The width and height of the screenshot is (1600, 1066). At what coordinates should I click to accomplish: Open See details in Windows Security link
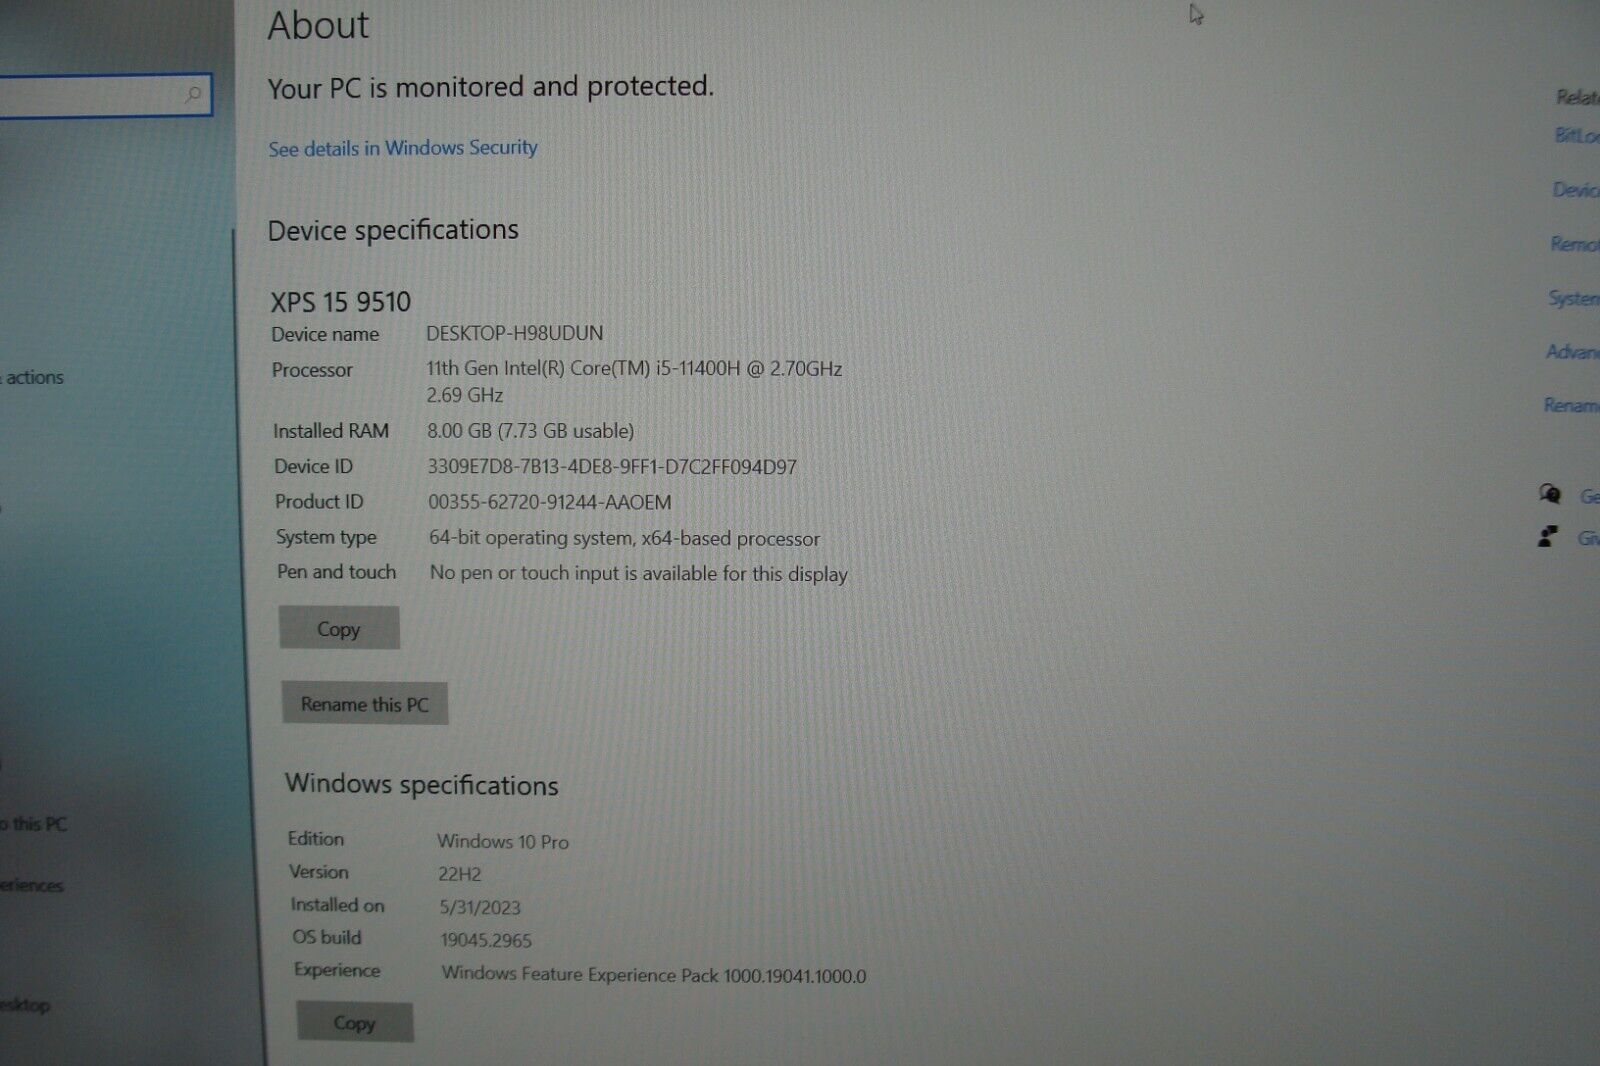(402, 148)
